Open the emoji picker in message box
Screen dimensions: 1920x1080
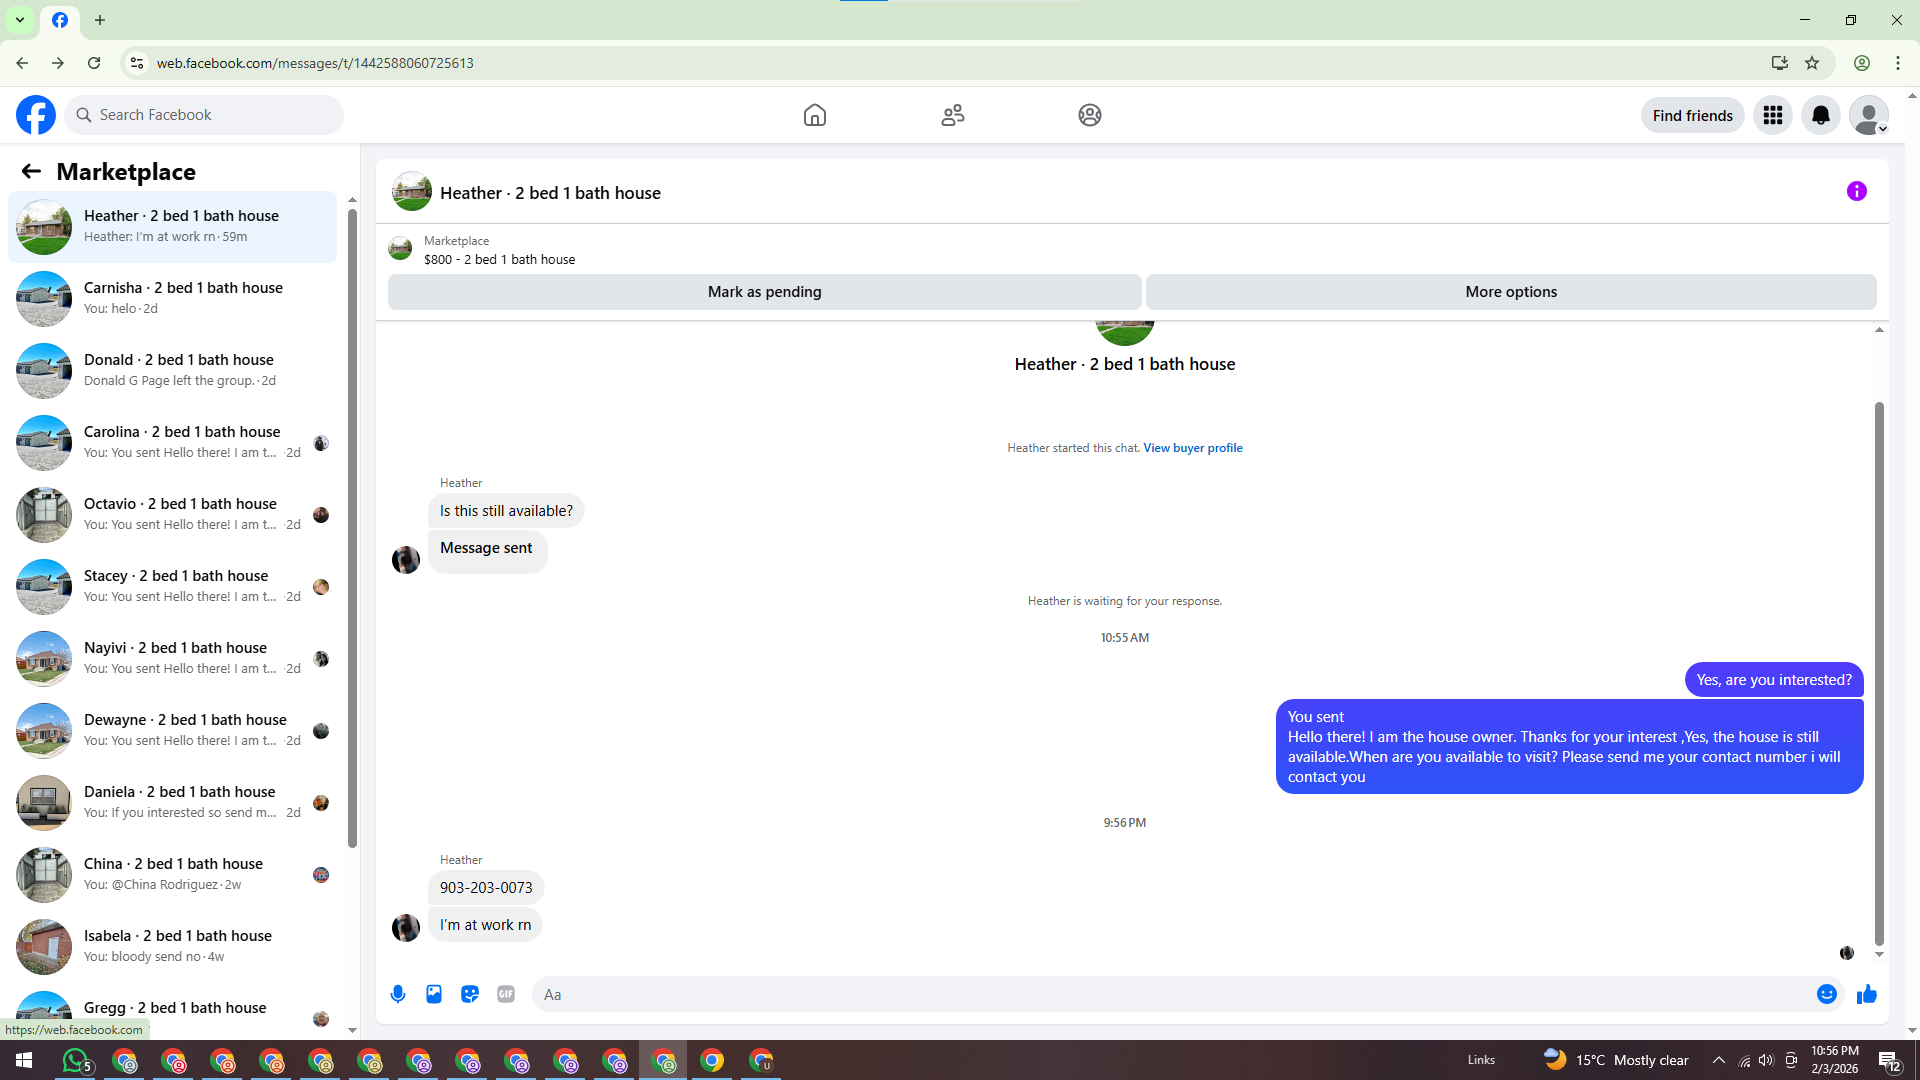pos(1826,994)
